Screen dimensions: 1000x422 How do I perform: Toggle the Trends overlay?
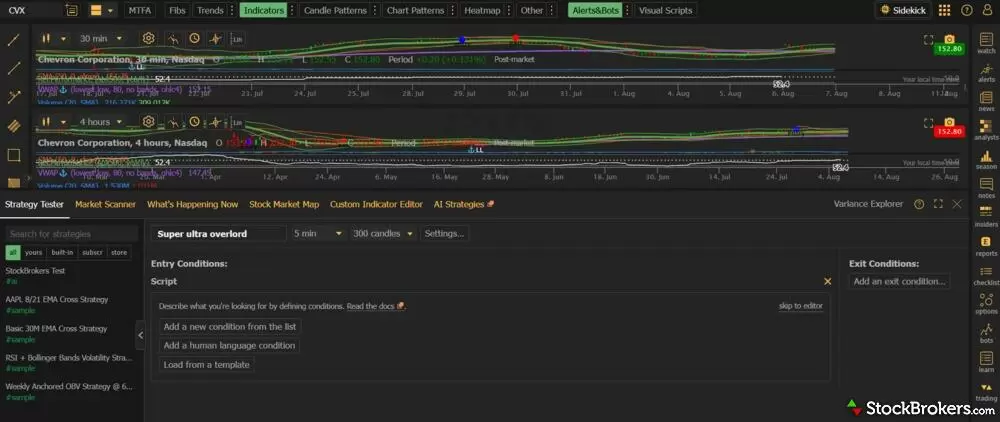click(x=210, y=10)
